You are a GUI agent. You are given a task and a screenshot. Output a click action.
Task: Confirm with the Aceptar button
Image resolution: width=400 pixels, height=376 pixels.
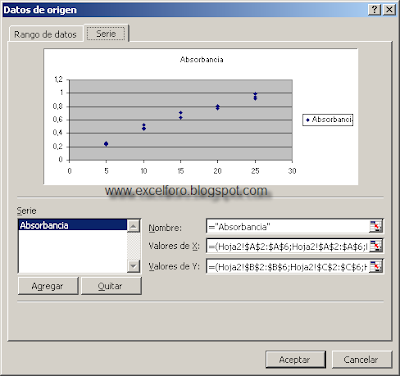(x=295, y=360)
